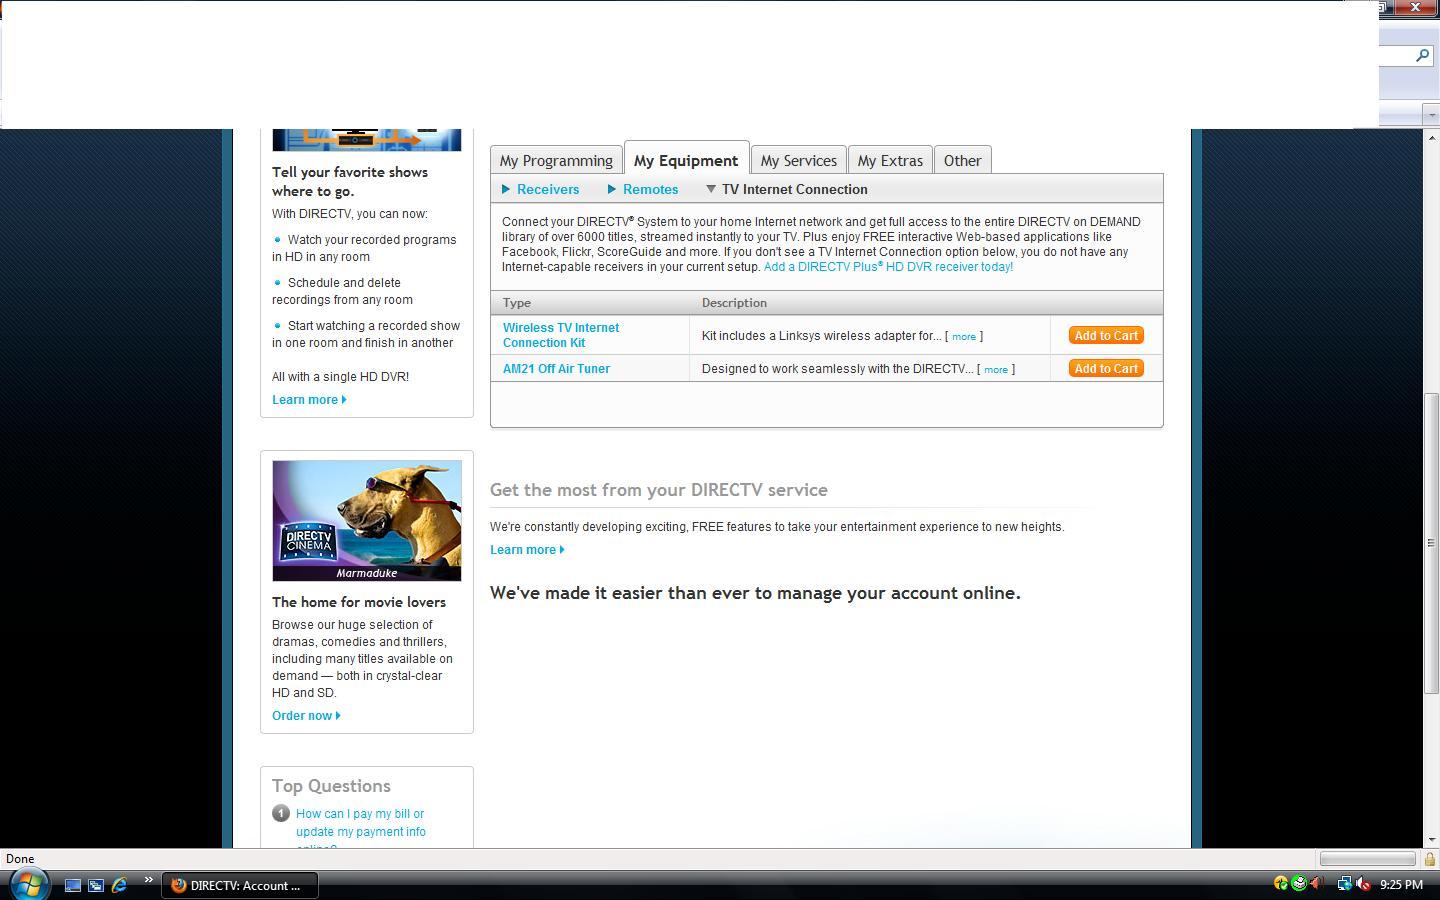Click the Marmaduke DIRECTV Cinema thumbnail
The height and width of the screenshot is (900, 1440).
pos(367,521)
